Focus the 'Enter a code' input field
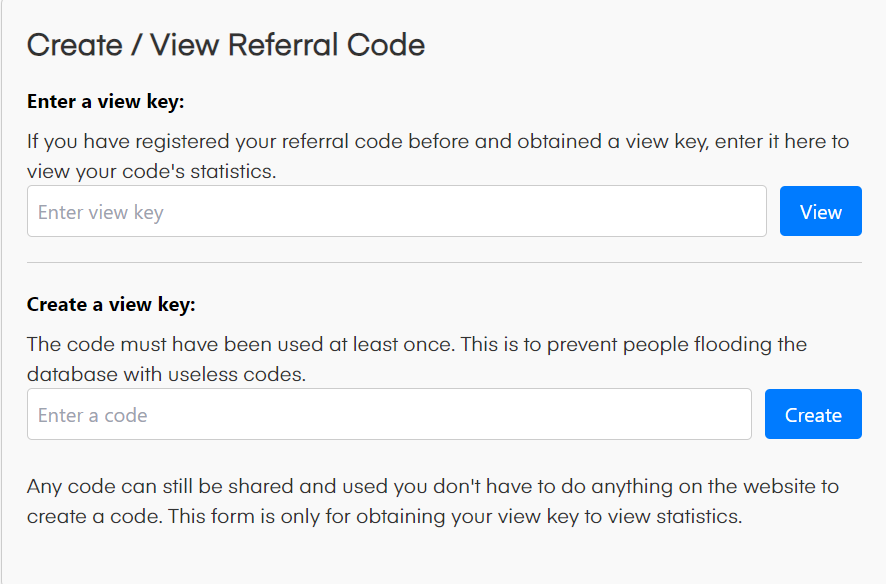The image size is (886, 584). [x=389, y=414]
